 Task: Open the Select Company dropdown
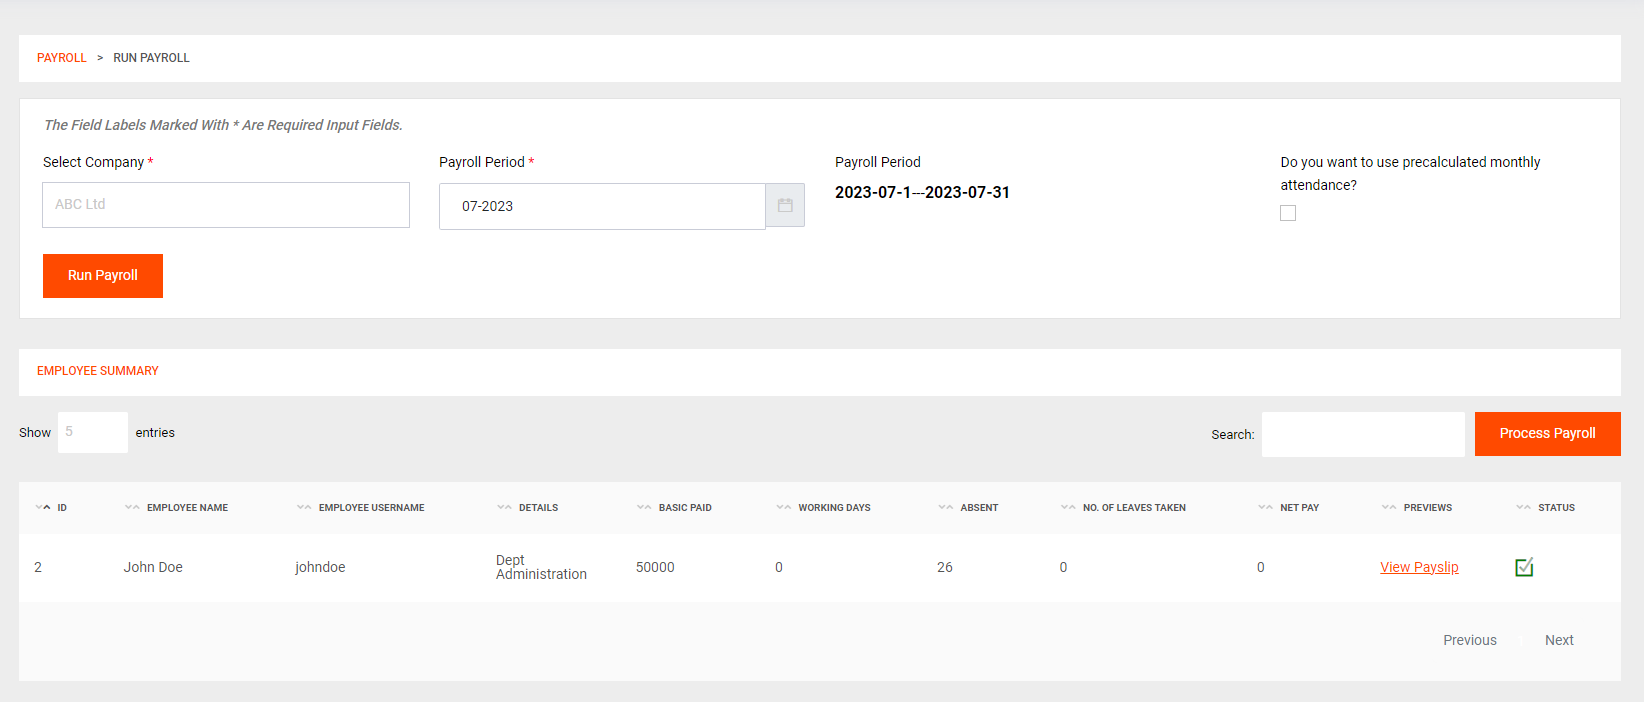[226, 205]
